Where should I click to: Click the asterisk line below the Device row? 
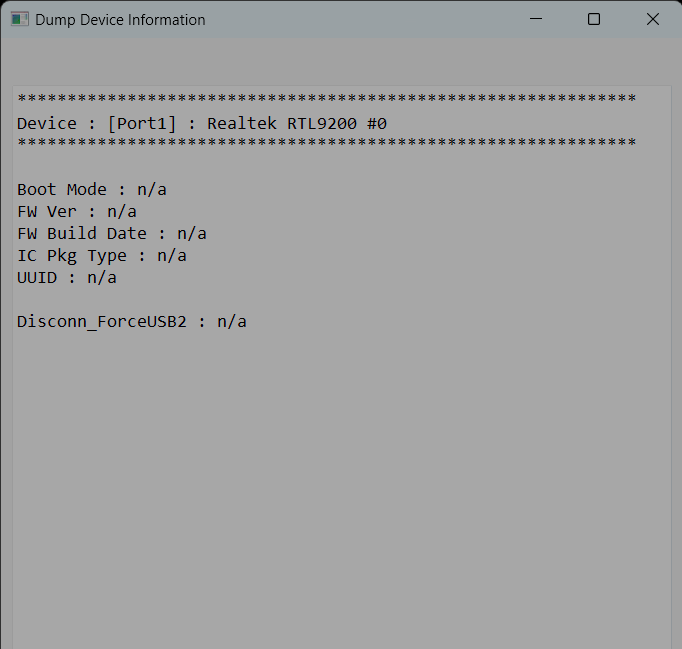point(327,142)
